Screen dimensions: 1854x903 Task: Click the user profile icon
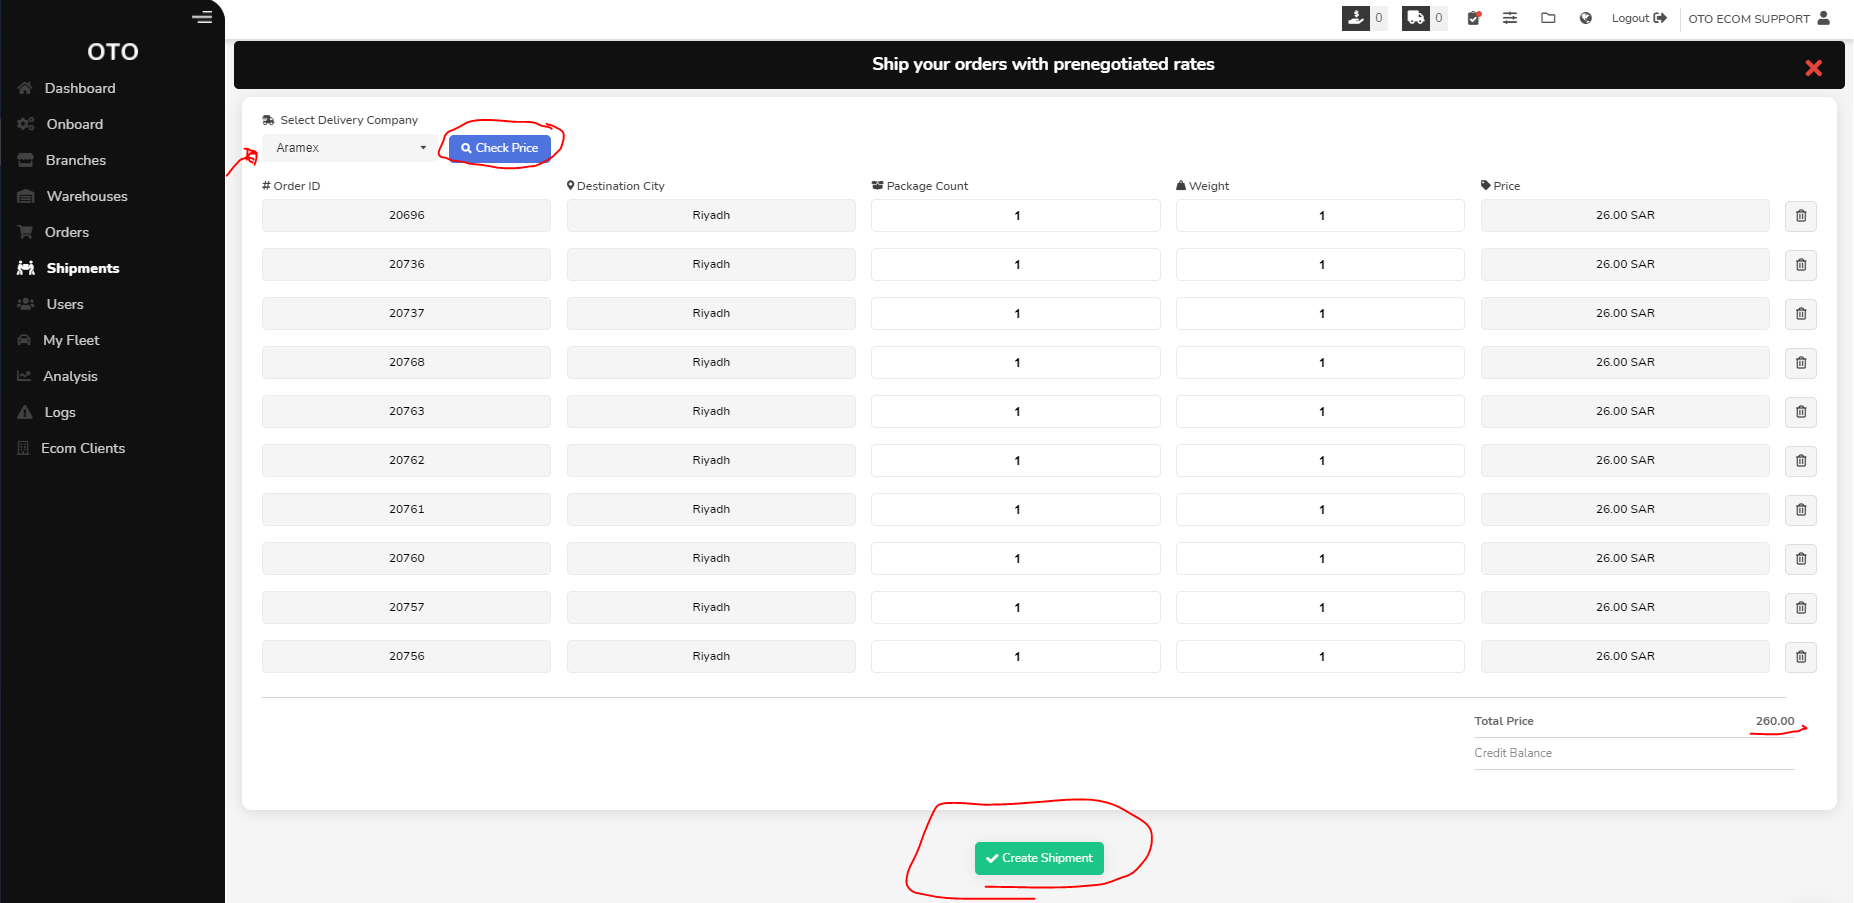point(1824,18)
